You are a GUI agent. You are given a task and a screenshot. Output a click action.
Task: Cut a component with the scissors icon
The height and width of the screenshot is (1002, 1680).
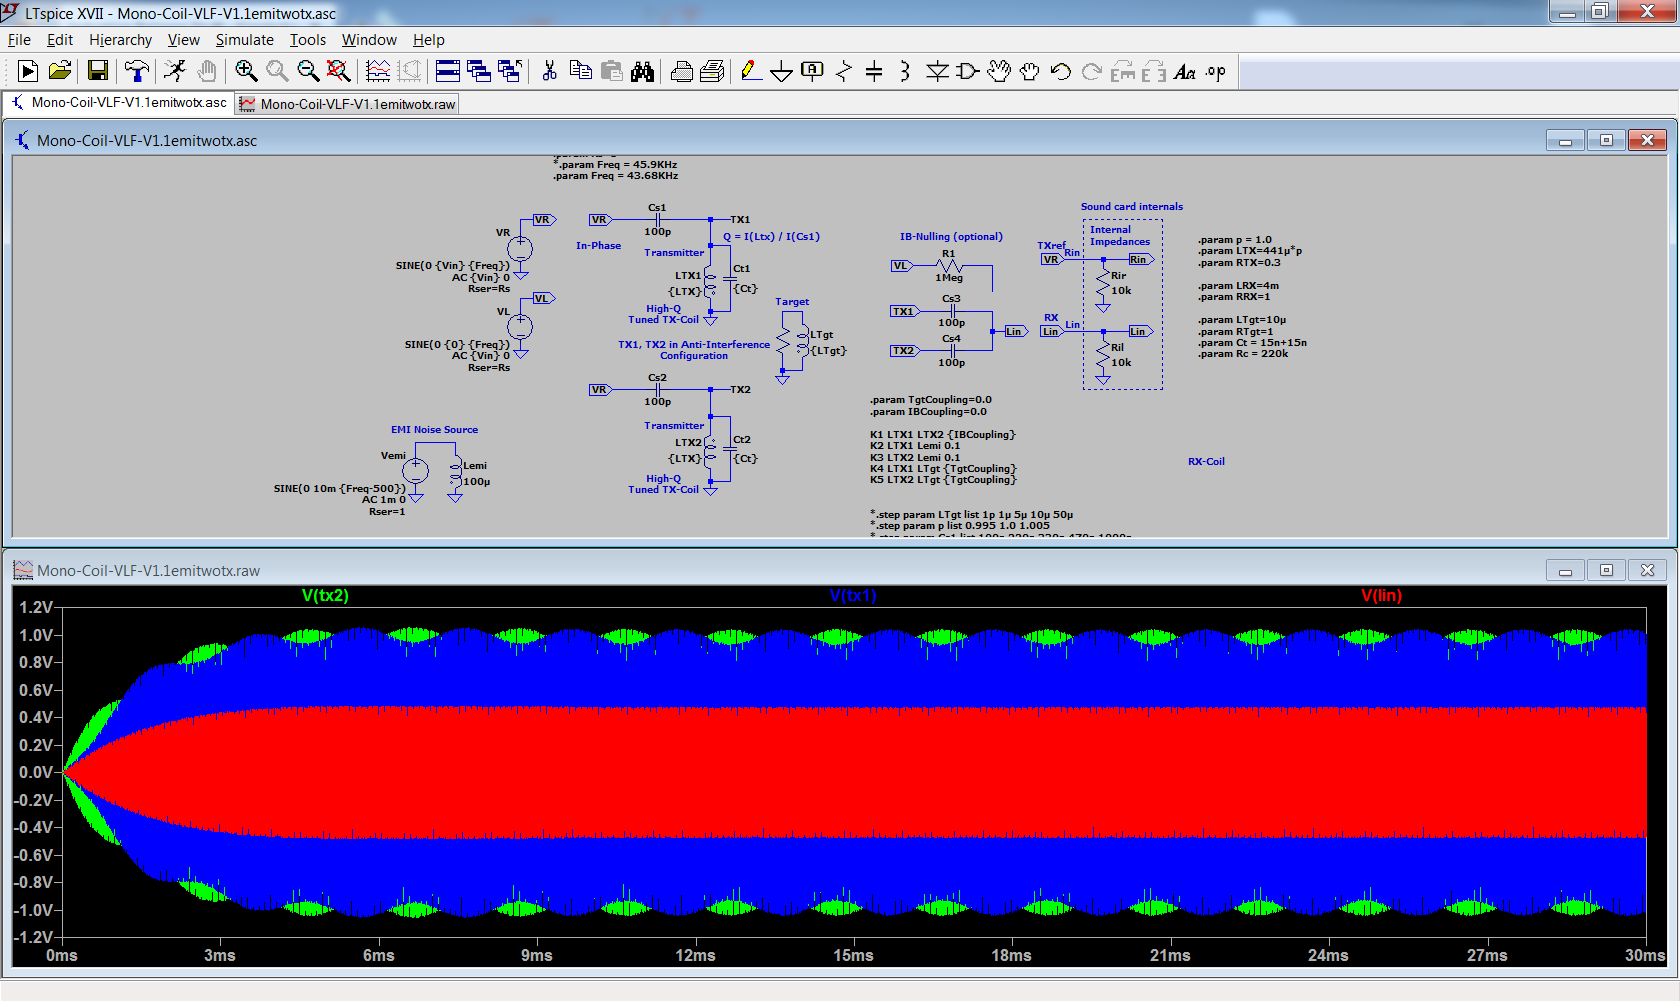[x=548, y=71]
